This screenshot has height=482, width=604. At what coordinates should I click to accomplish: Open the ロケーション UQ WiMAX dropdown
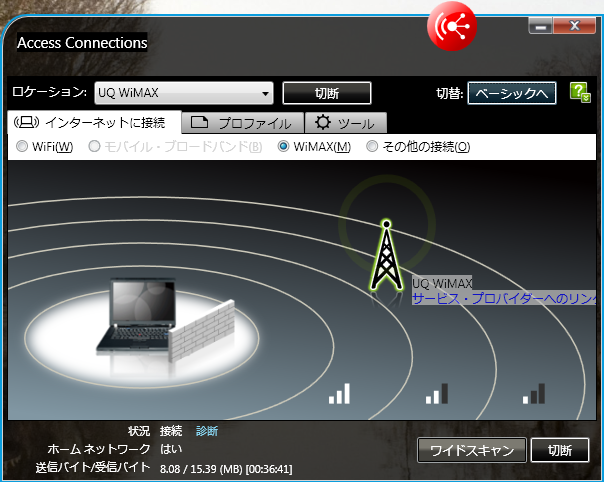(184, 93)
